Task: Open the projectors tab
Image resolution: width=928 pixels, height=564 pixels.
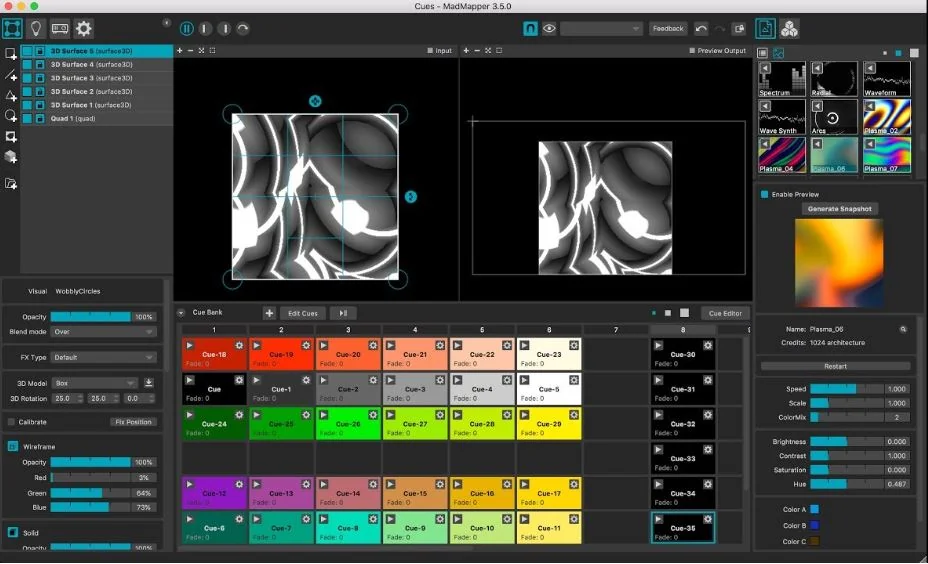Action: click(x=60, y=28)
